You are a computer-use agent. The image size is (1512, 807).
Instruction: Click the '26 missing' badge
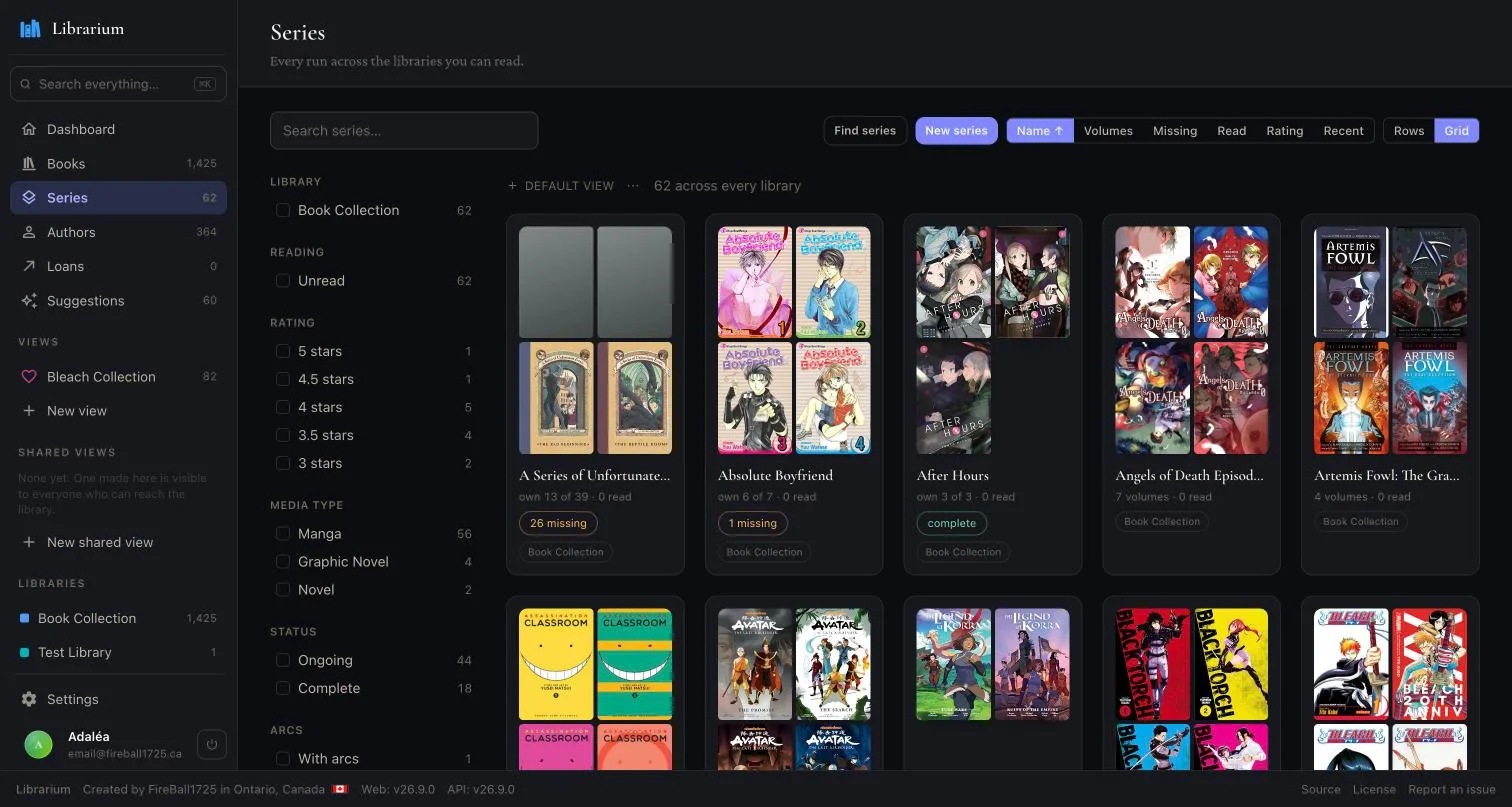click(558, 523)
